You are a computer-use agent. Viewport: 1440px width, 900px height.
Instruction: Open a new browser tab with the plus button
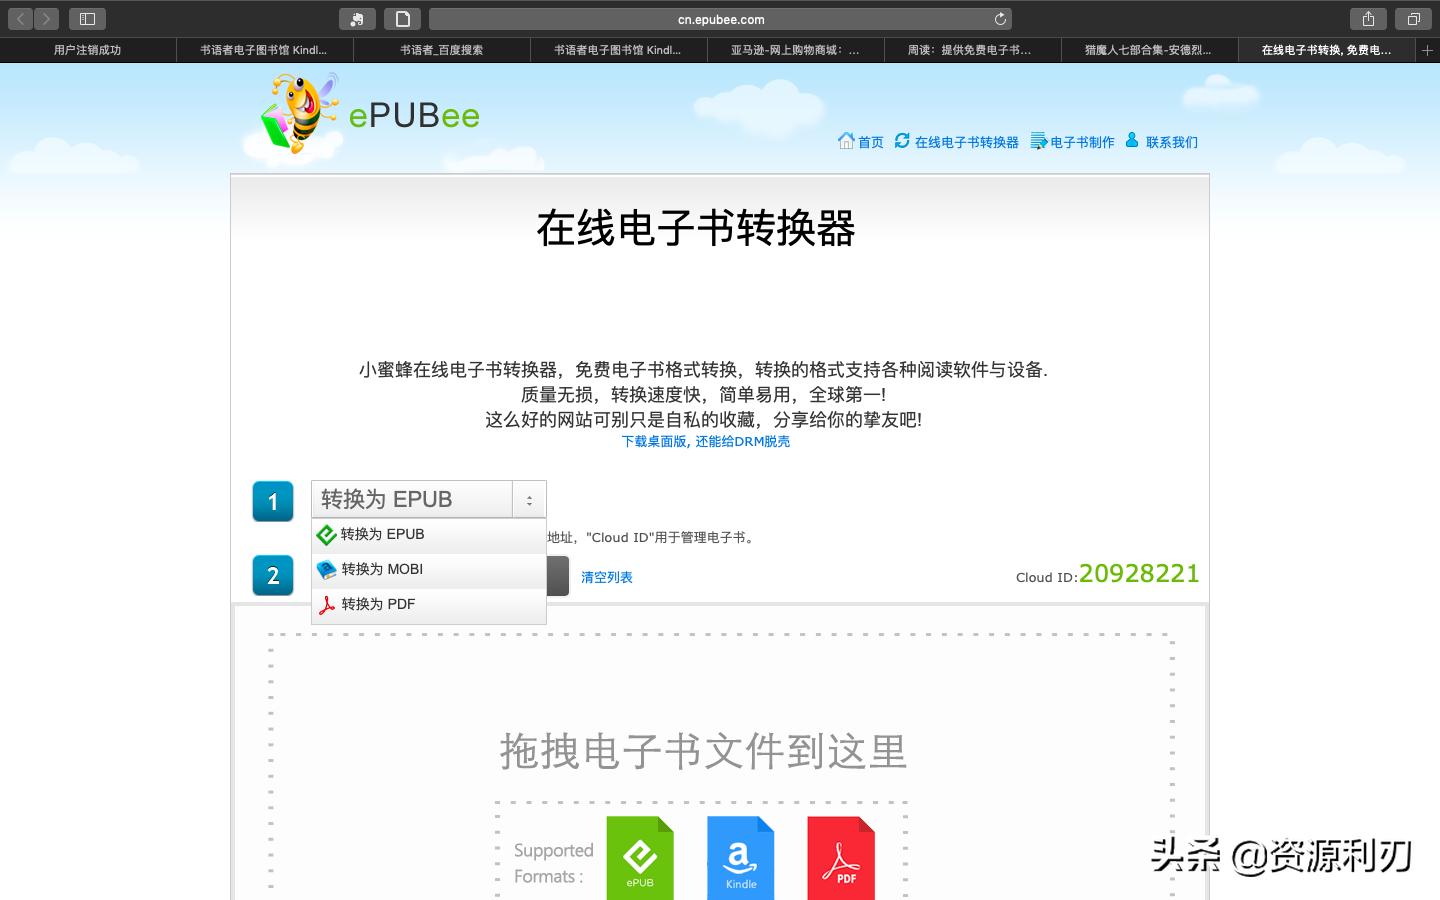coord(1427,49)
